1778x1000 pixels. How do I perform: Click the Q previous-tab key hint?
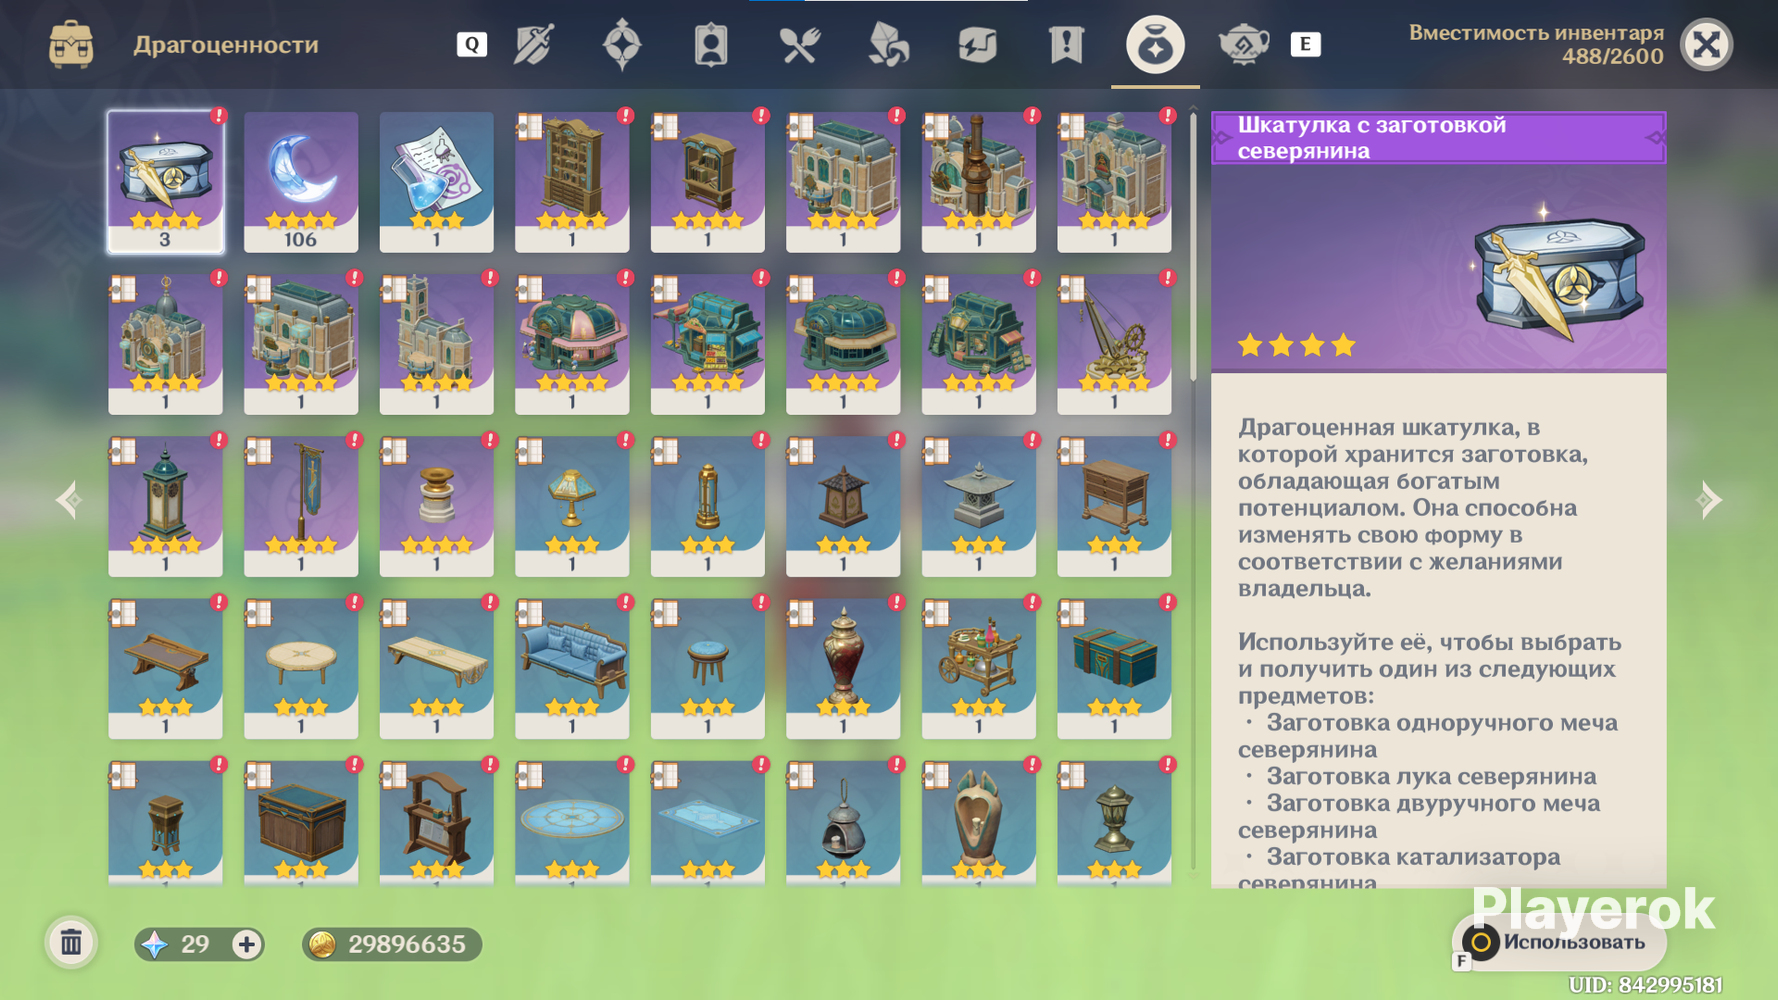(472, 45)
